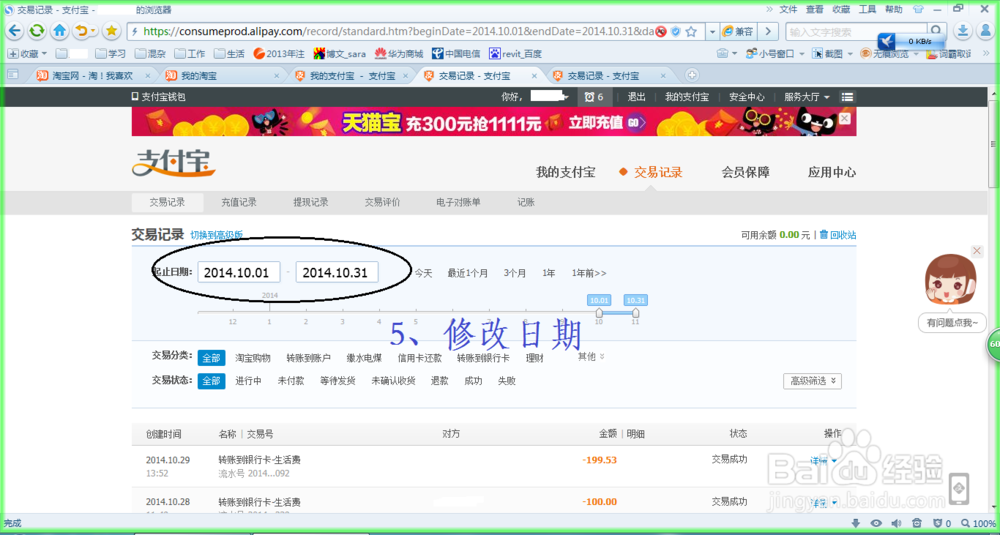The image size is (1000, 535).
Task: Click the 支付宝 logo
Action: (x=173, y=163)
